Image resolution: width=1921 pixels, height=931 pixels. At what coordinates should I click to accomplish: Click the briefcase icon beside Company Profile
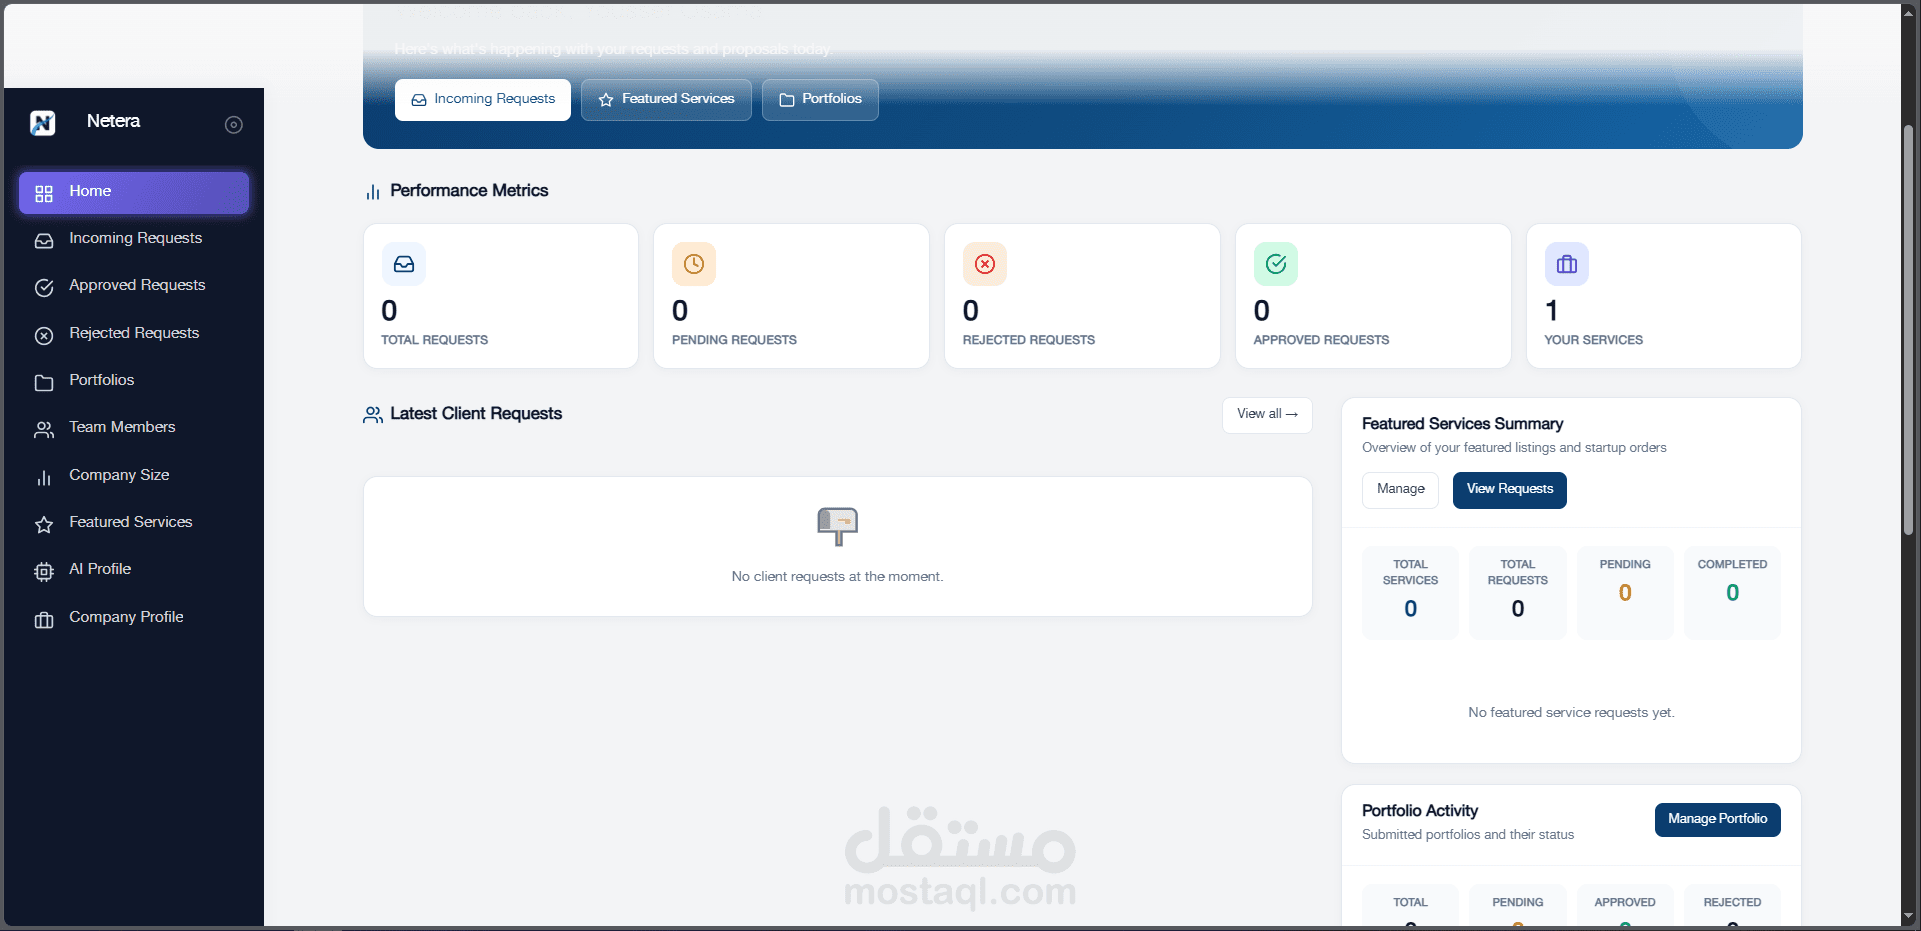44,620
